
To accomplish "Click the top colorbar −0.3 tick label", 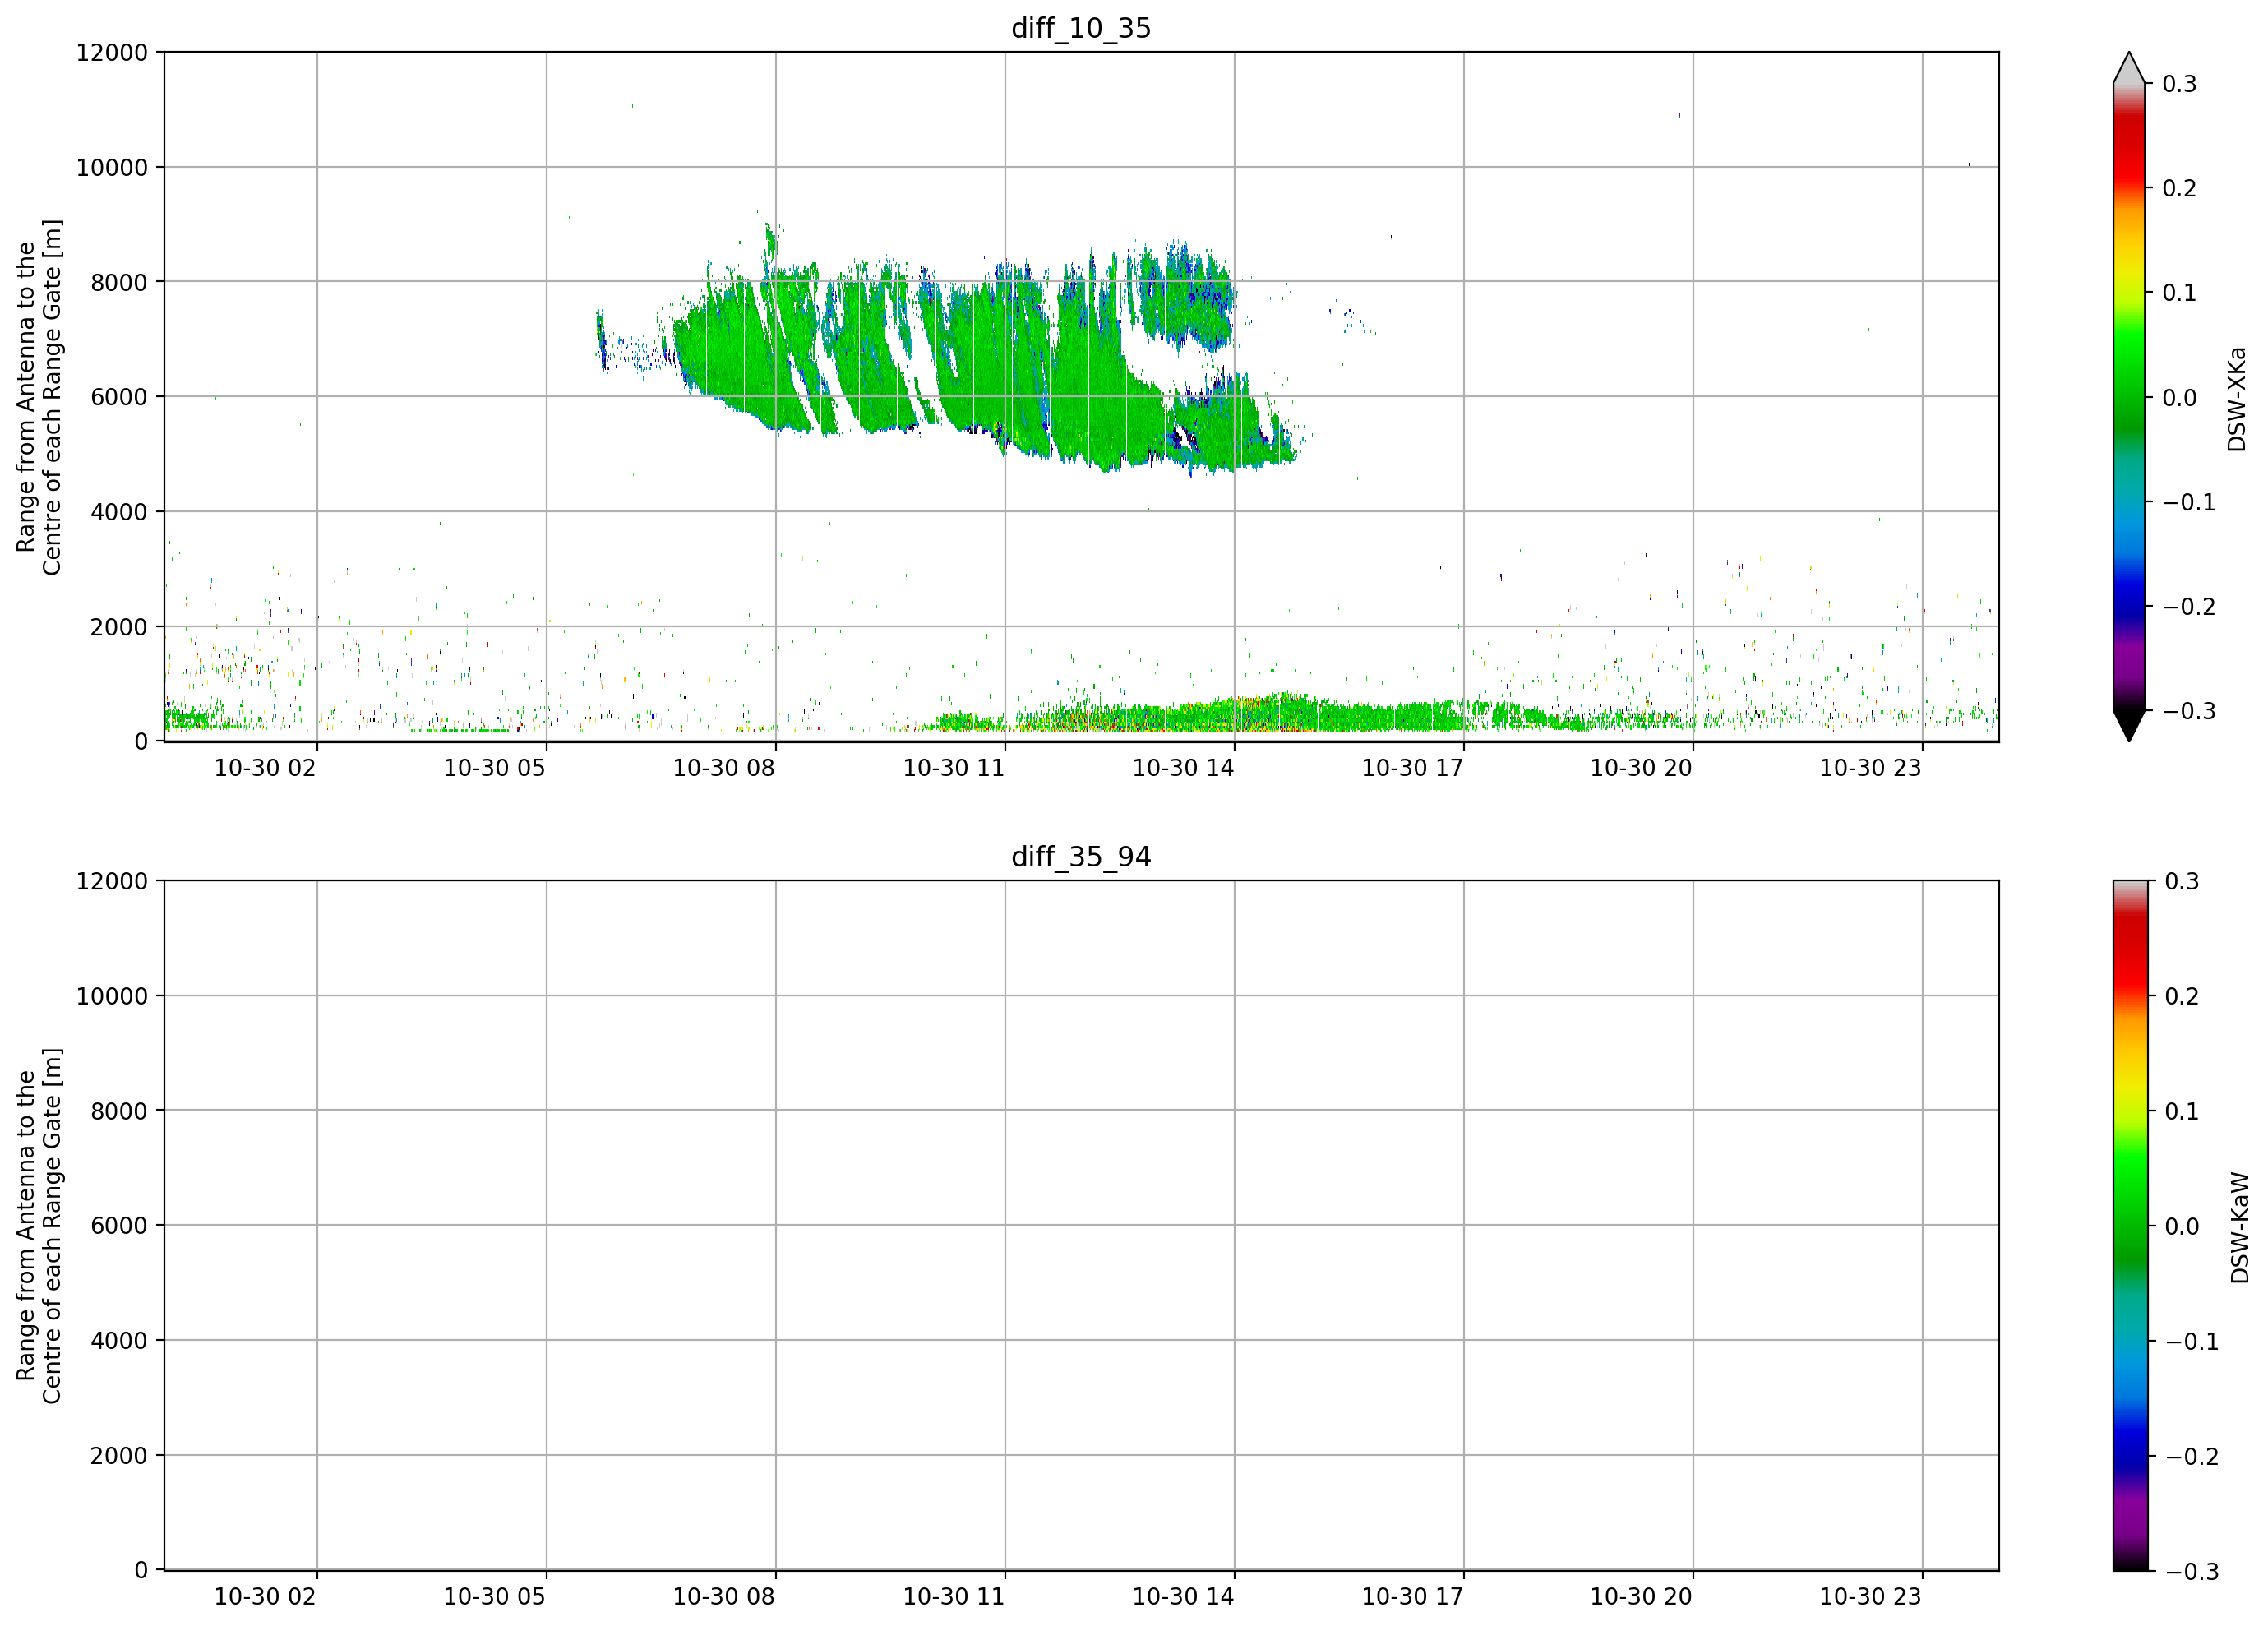I will 2189,711.
